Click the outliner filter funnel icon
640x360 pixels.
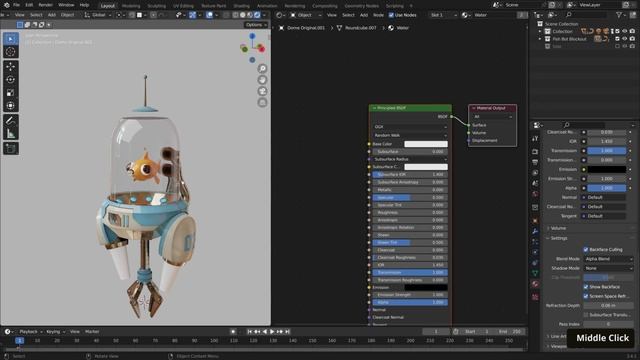pyautogui.click(x=620, y=15)
